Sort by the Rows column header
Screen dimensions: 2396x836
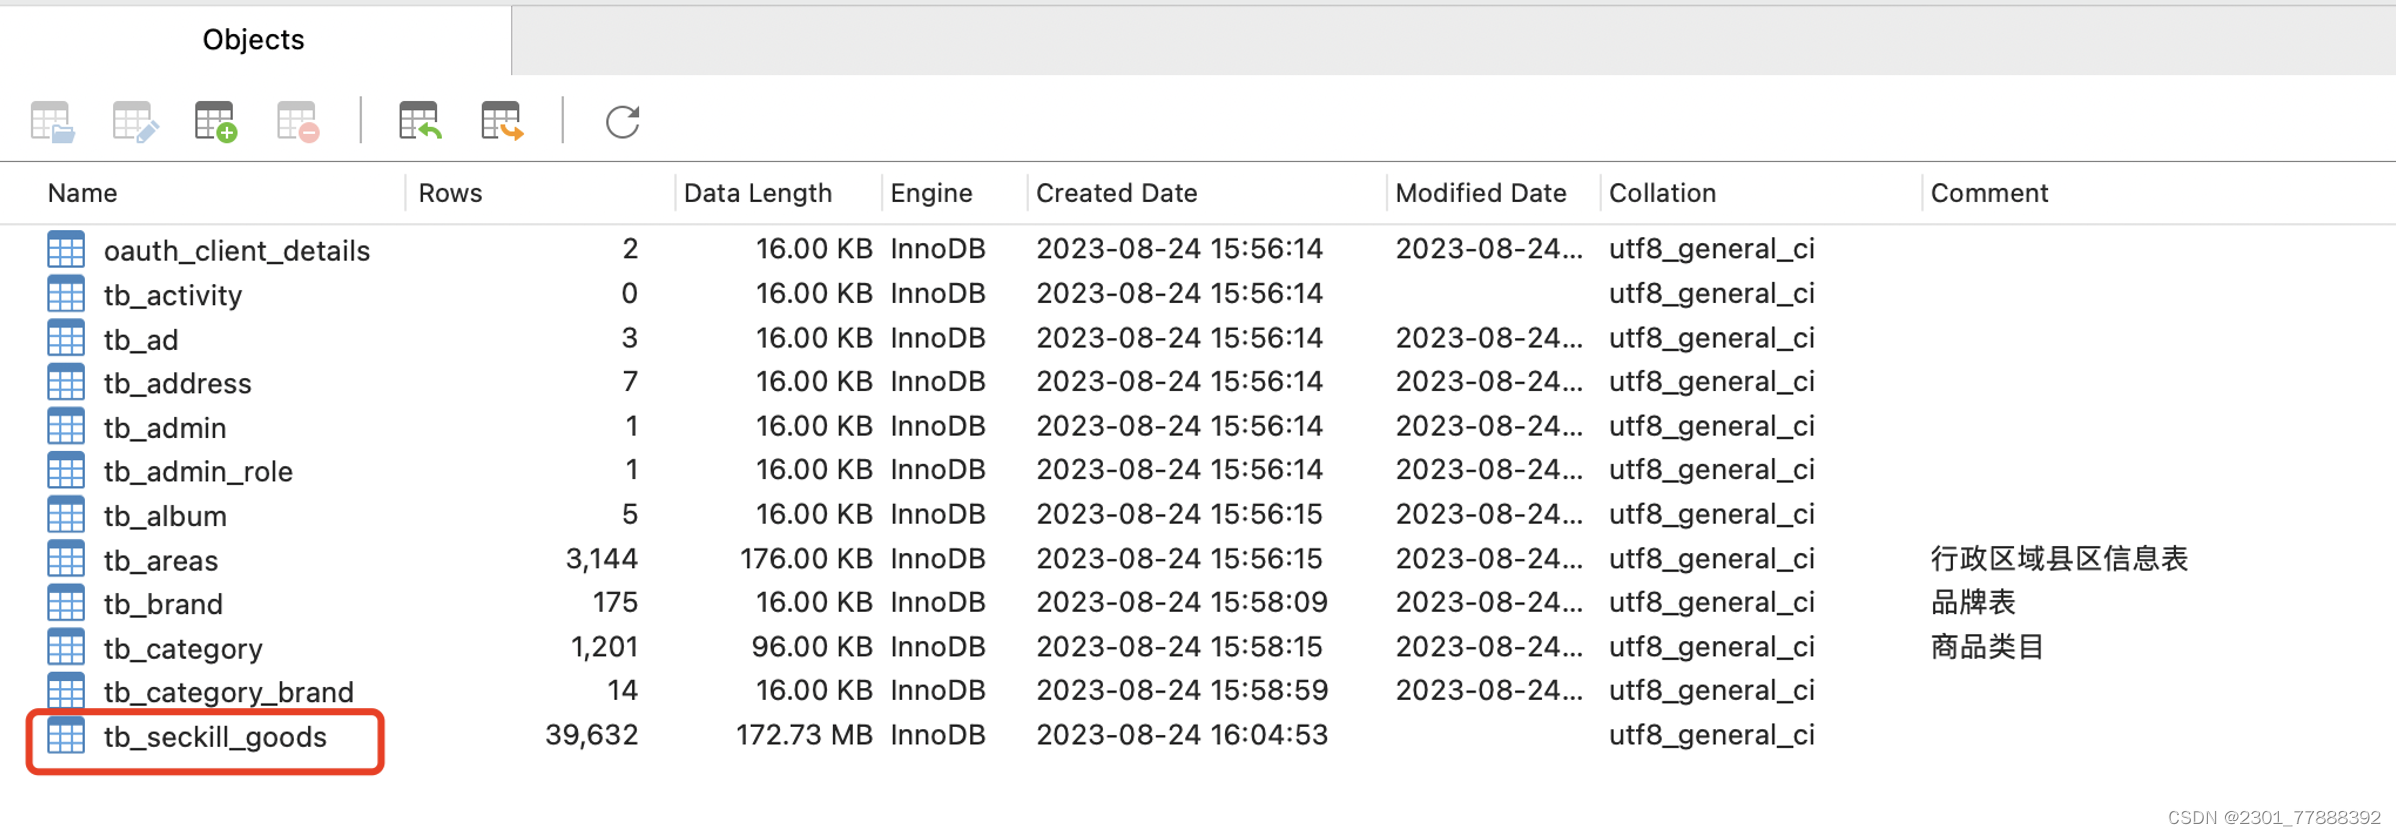click(x=450, y=193)
